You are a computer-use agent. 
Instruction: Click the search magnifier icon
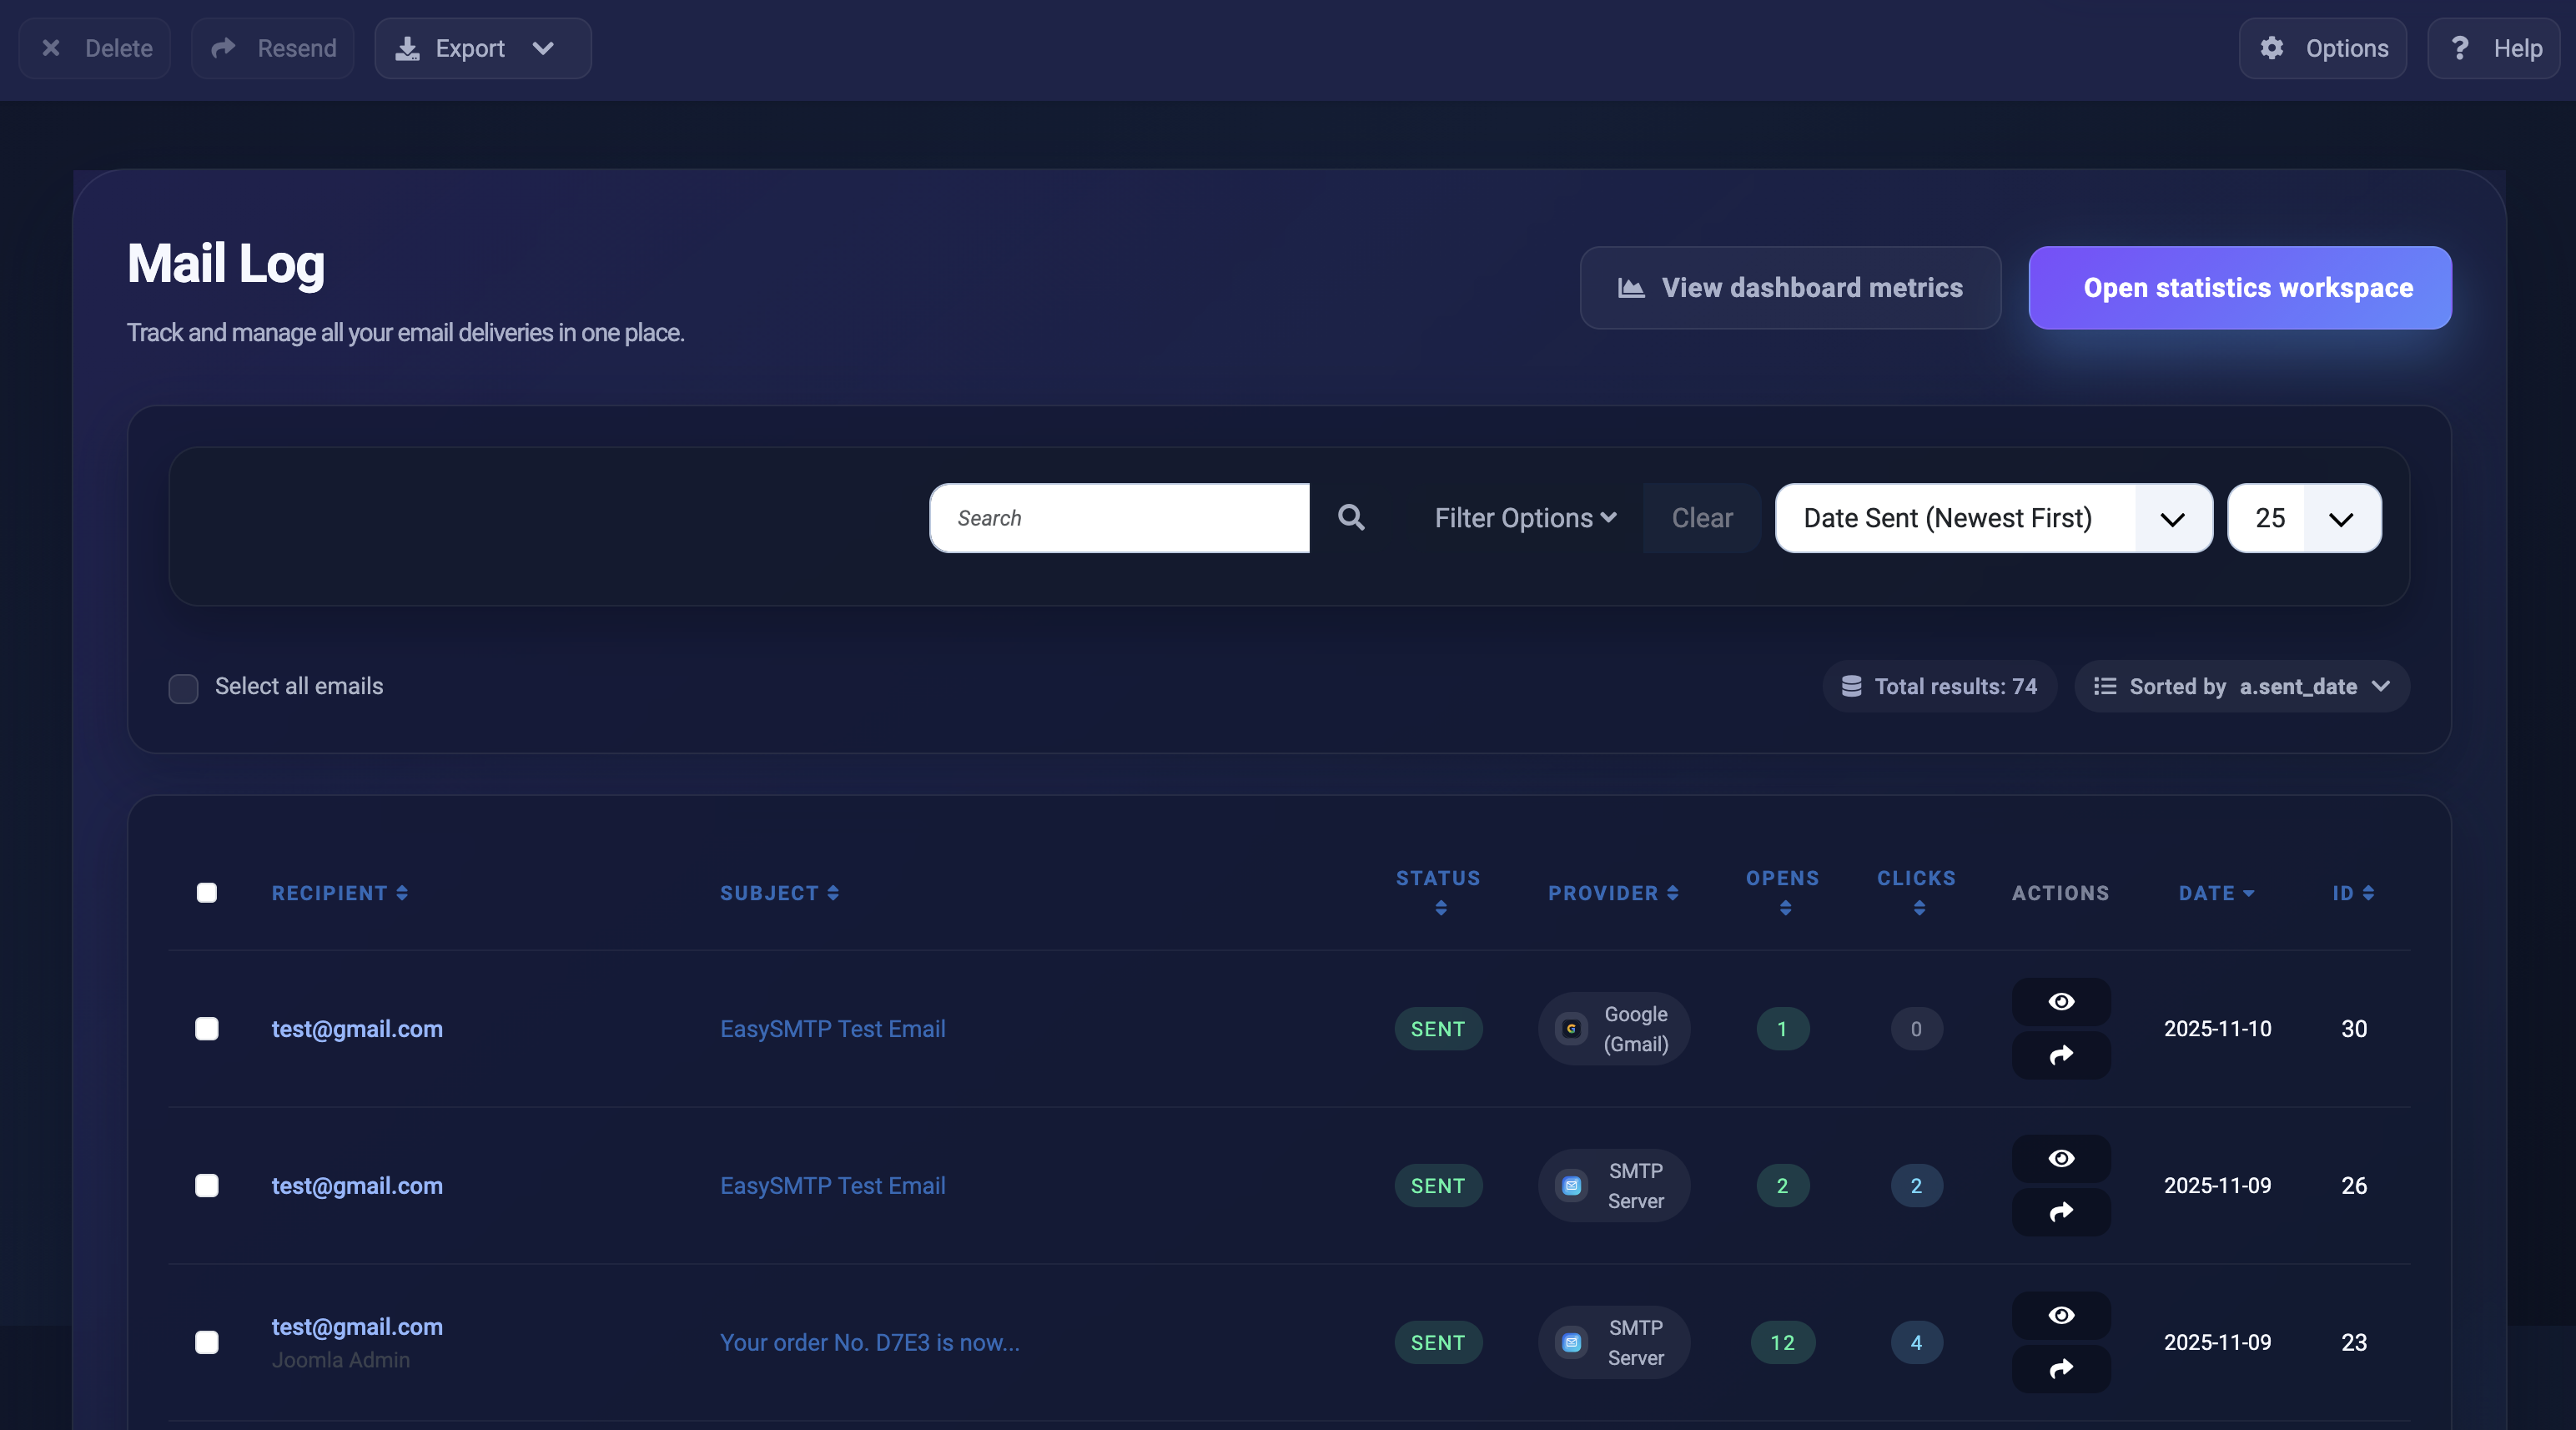pos(1351,518)
